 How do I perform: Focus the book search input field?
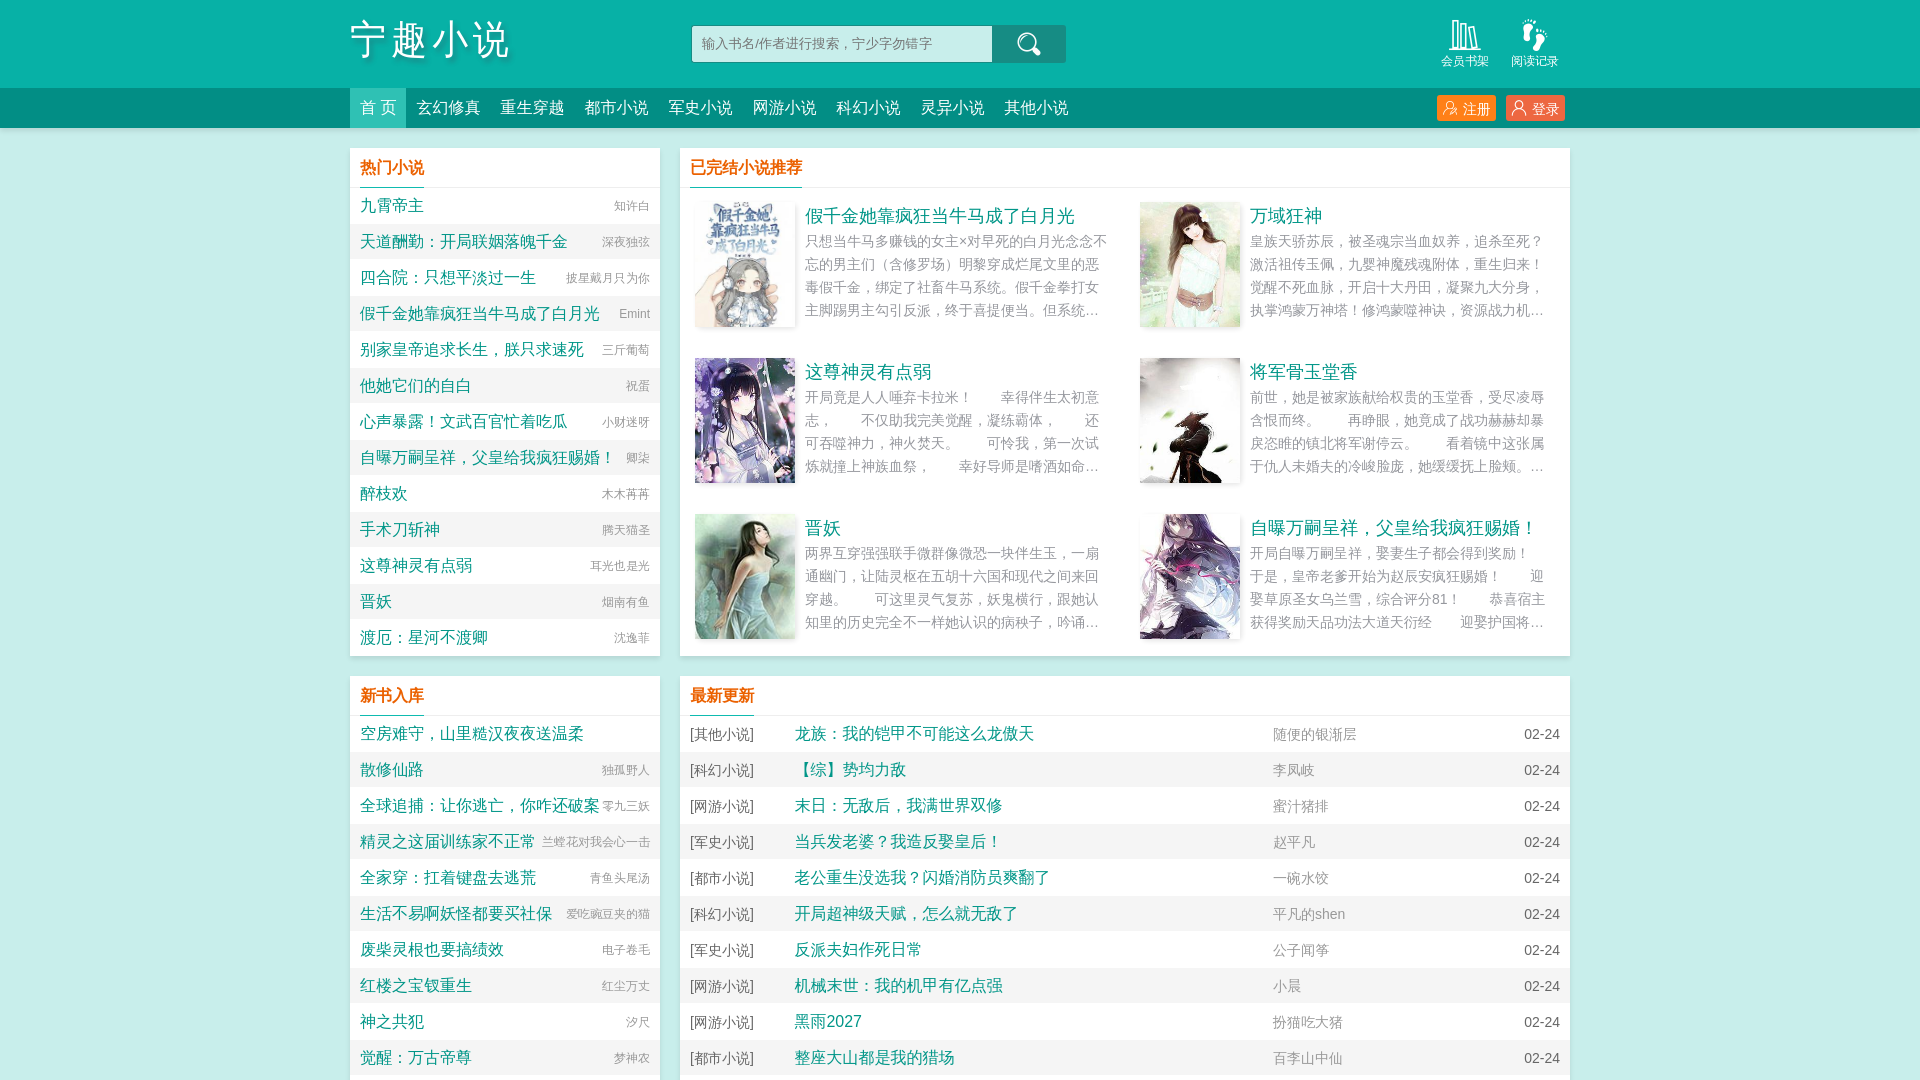pos(842,44)
